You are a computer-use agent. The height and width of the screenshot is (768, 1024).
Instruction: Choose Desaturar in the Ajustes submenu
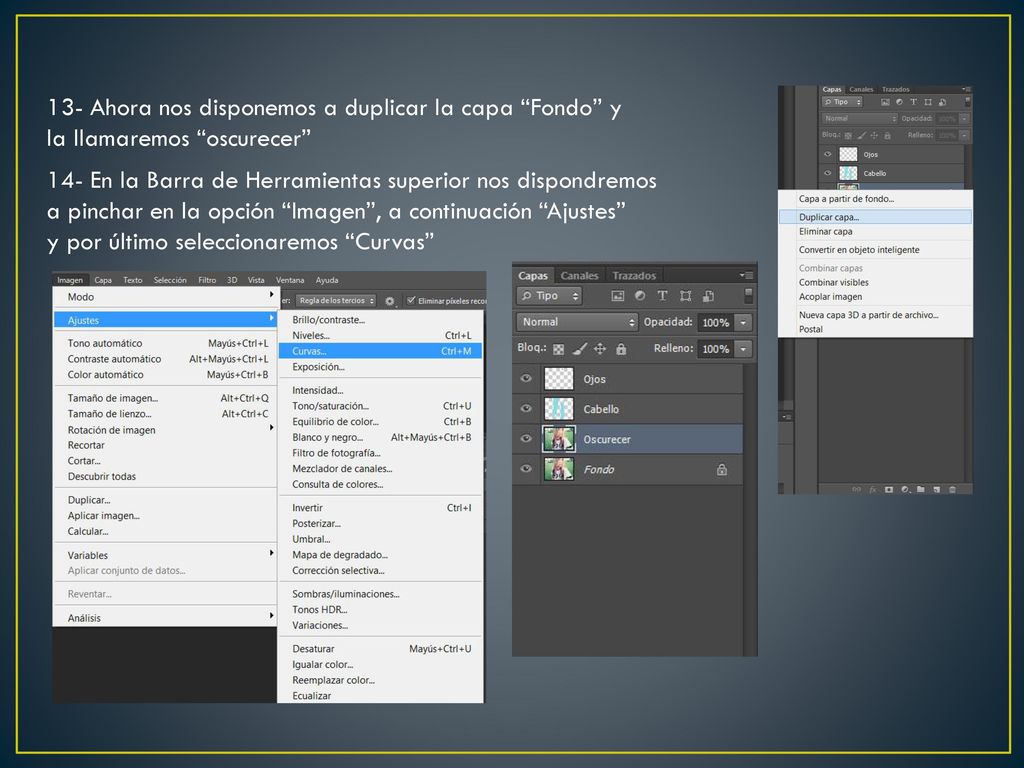380,648
